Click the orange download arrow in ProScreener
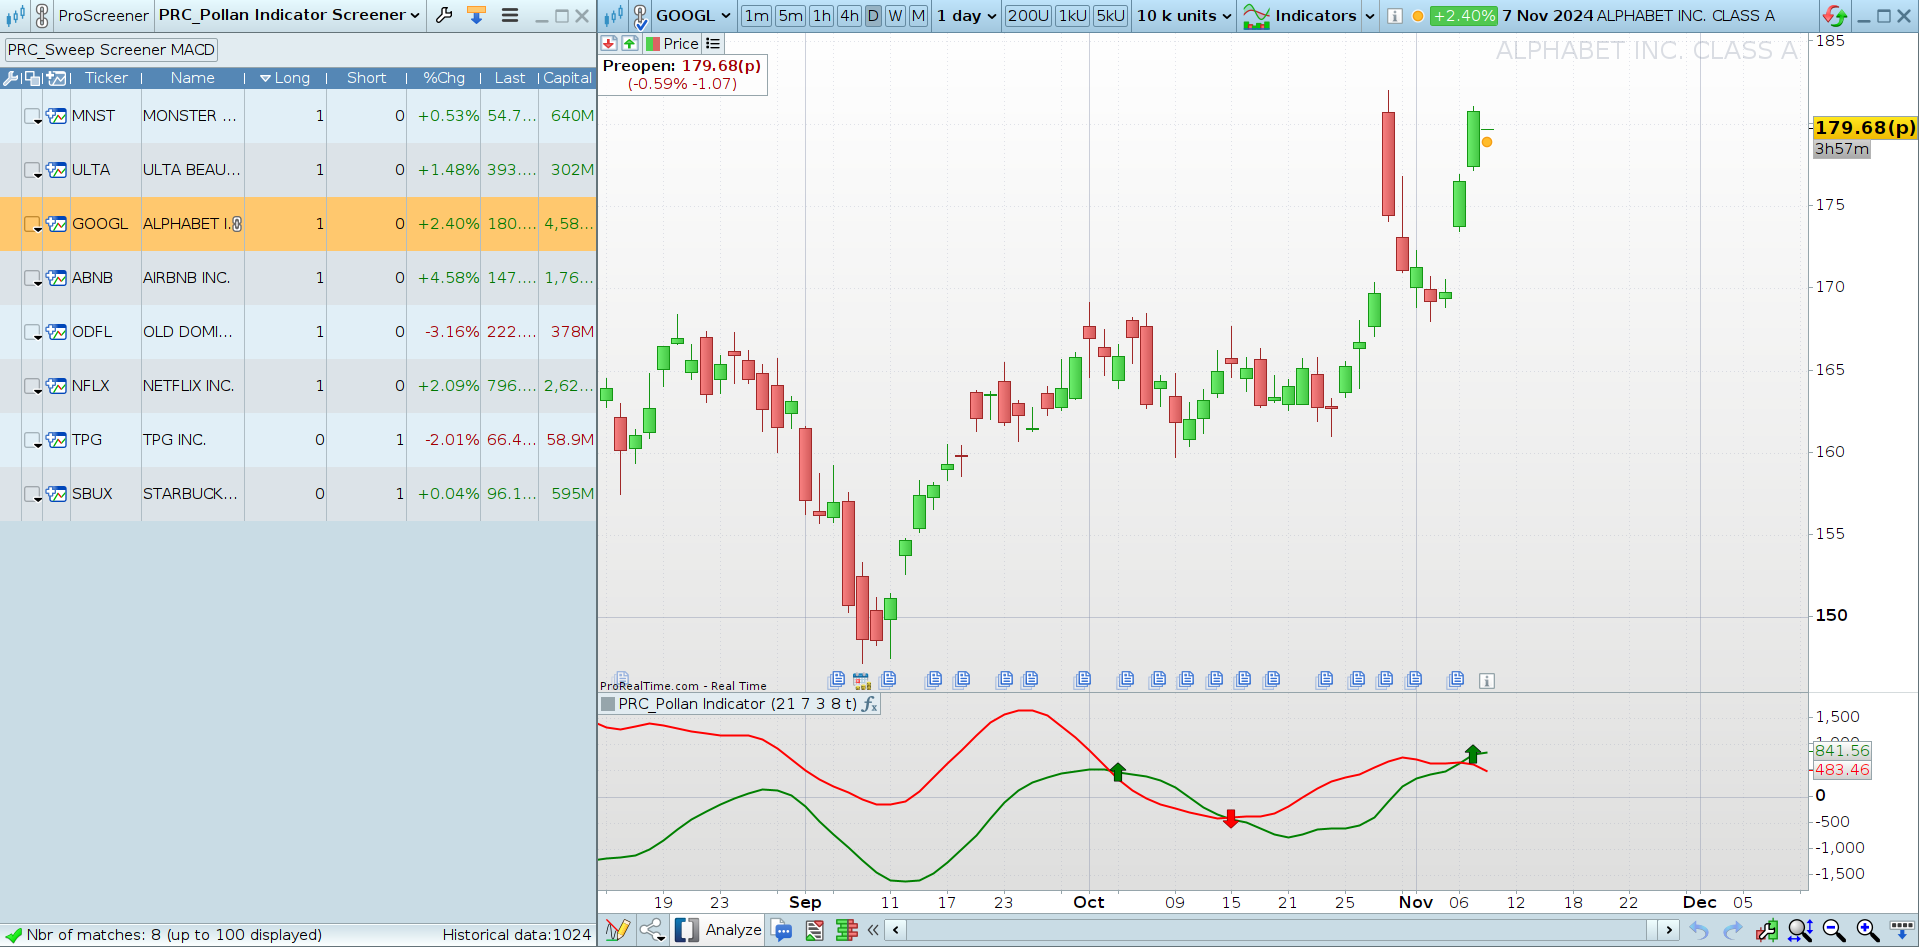 476,15
